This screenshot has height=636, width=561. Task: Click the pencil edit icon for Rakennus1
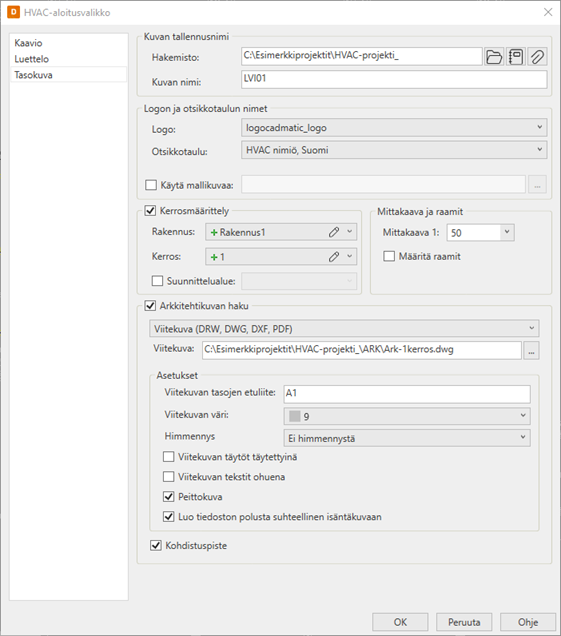pos(334,232)
